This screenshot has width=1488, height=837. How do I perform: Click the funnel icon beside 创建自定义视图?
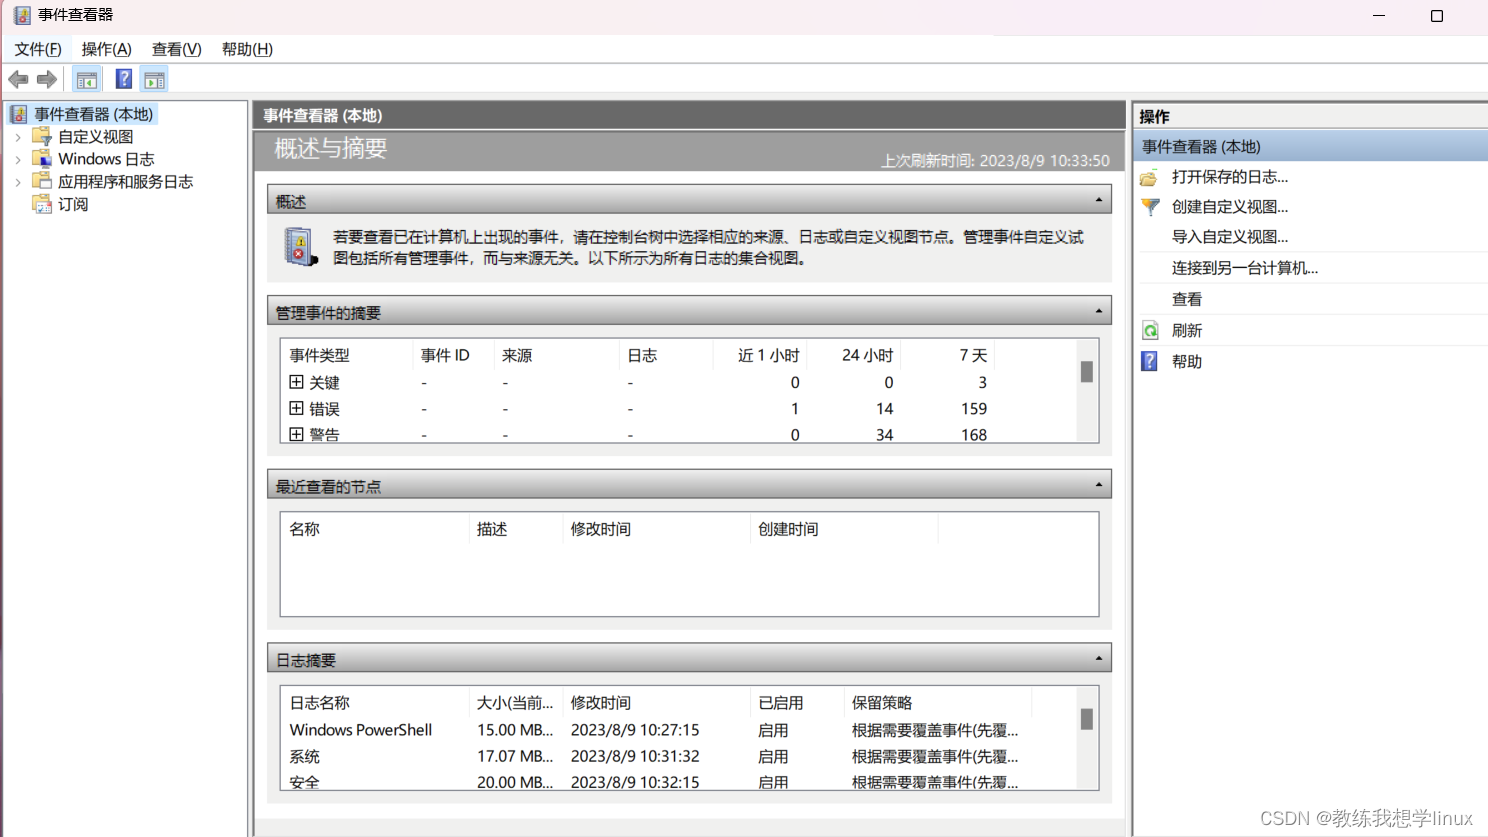(x=1150, y=207)
